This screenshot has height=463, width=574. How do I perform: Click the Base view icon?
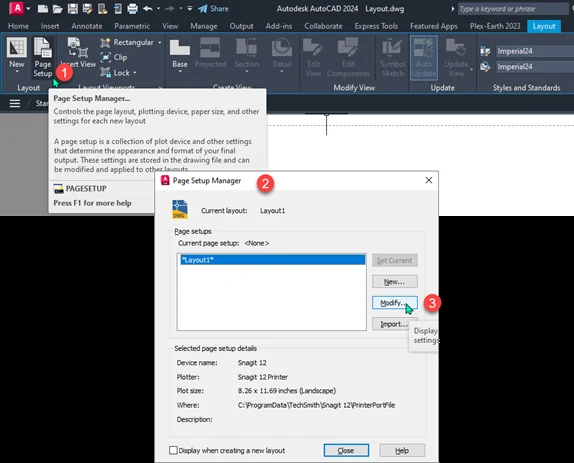(180, 48)
